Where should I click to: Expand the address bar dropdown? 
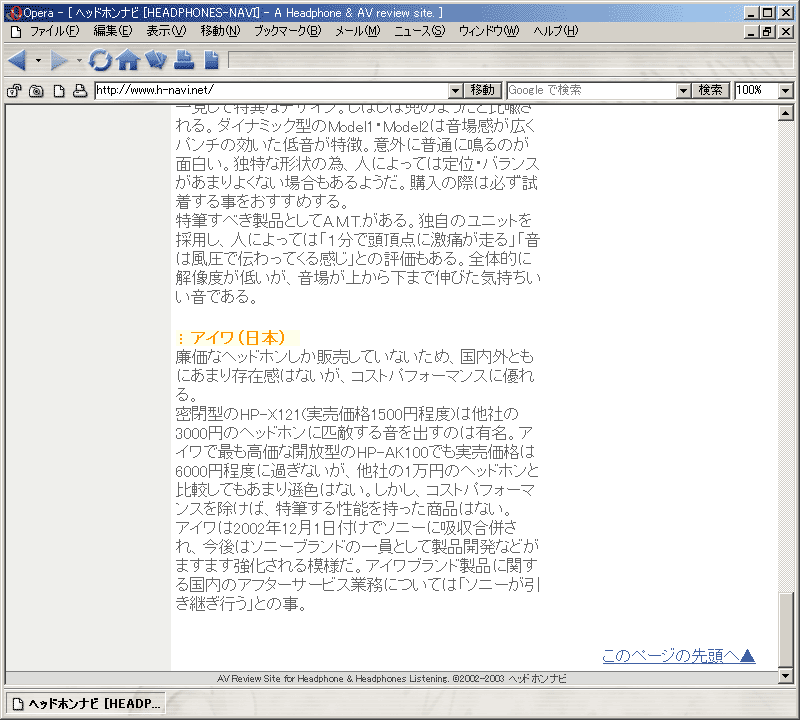(456, 91)
